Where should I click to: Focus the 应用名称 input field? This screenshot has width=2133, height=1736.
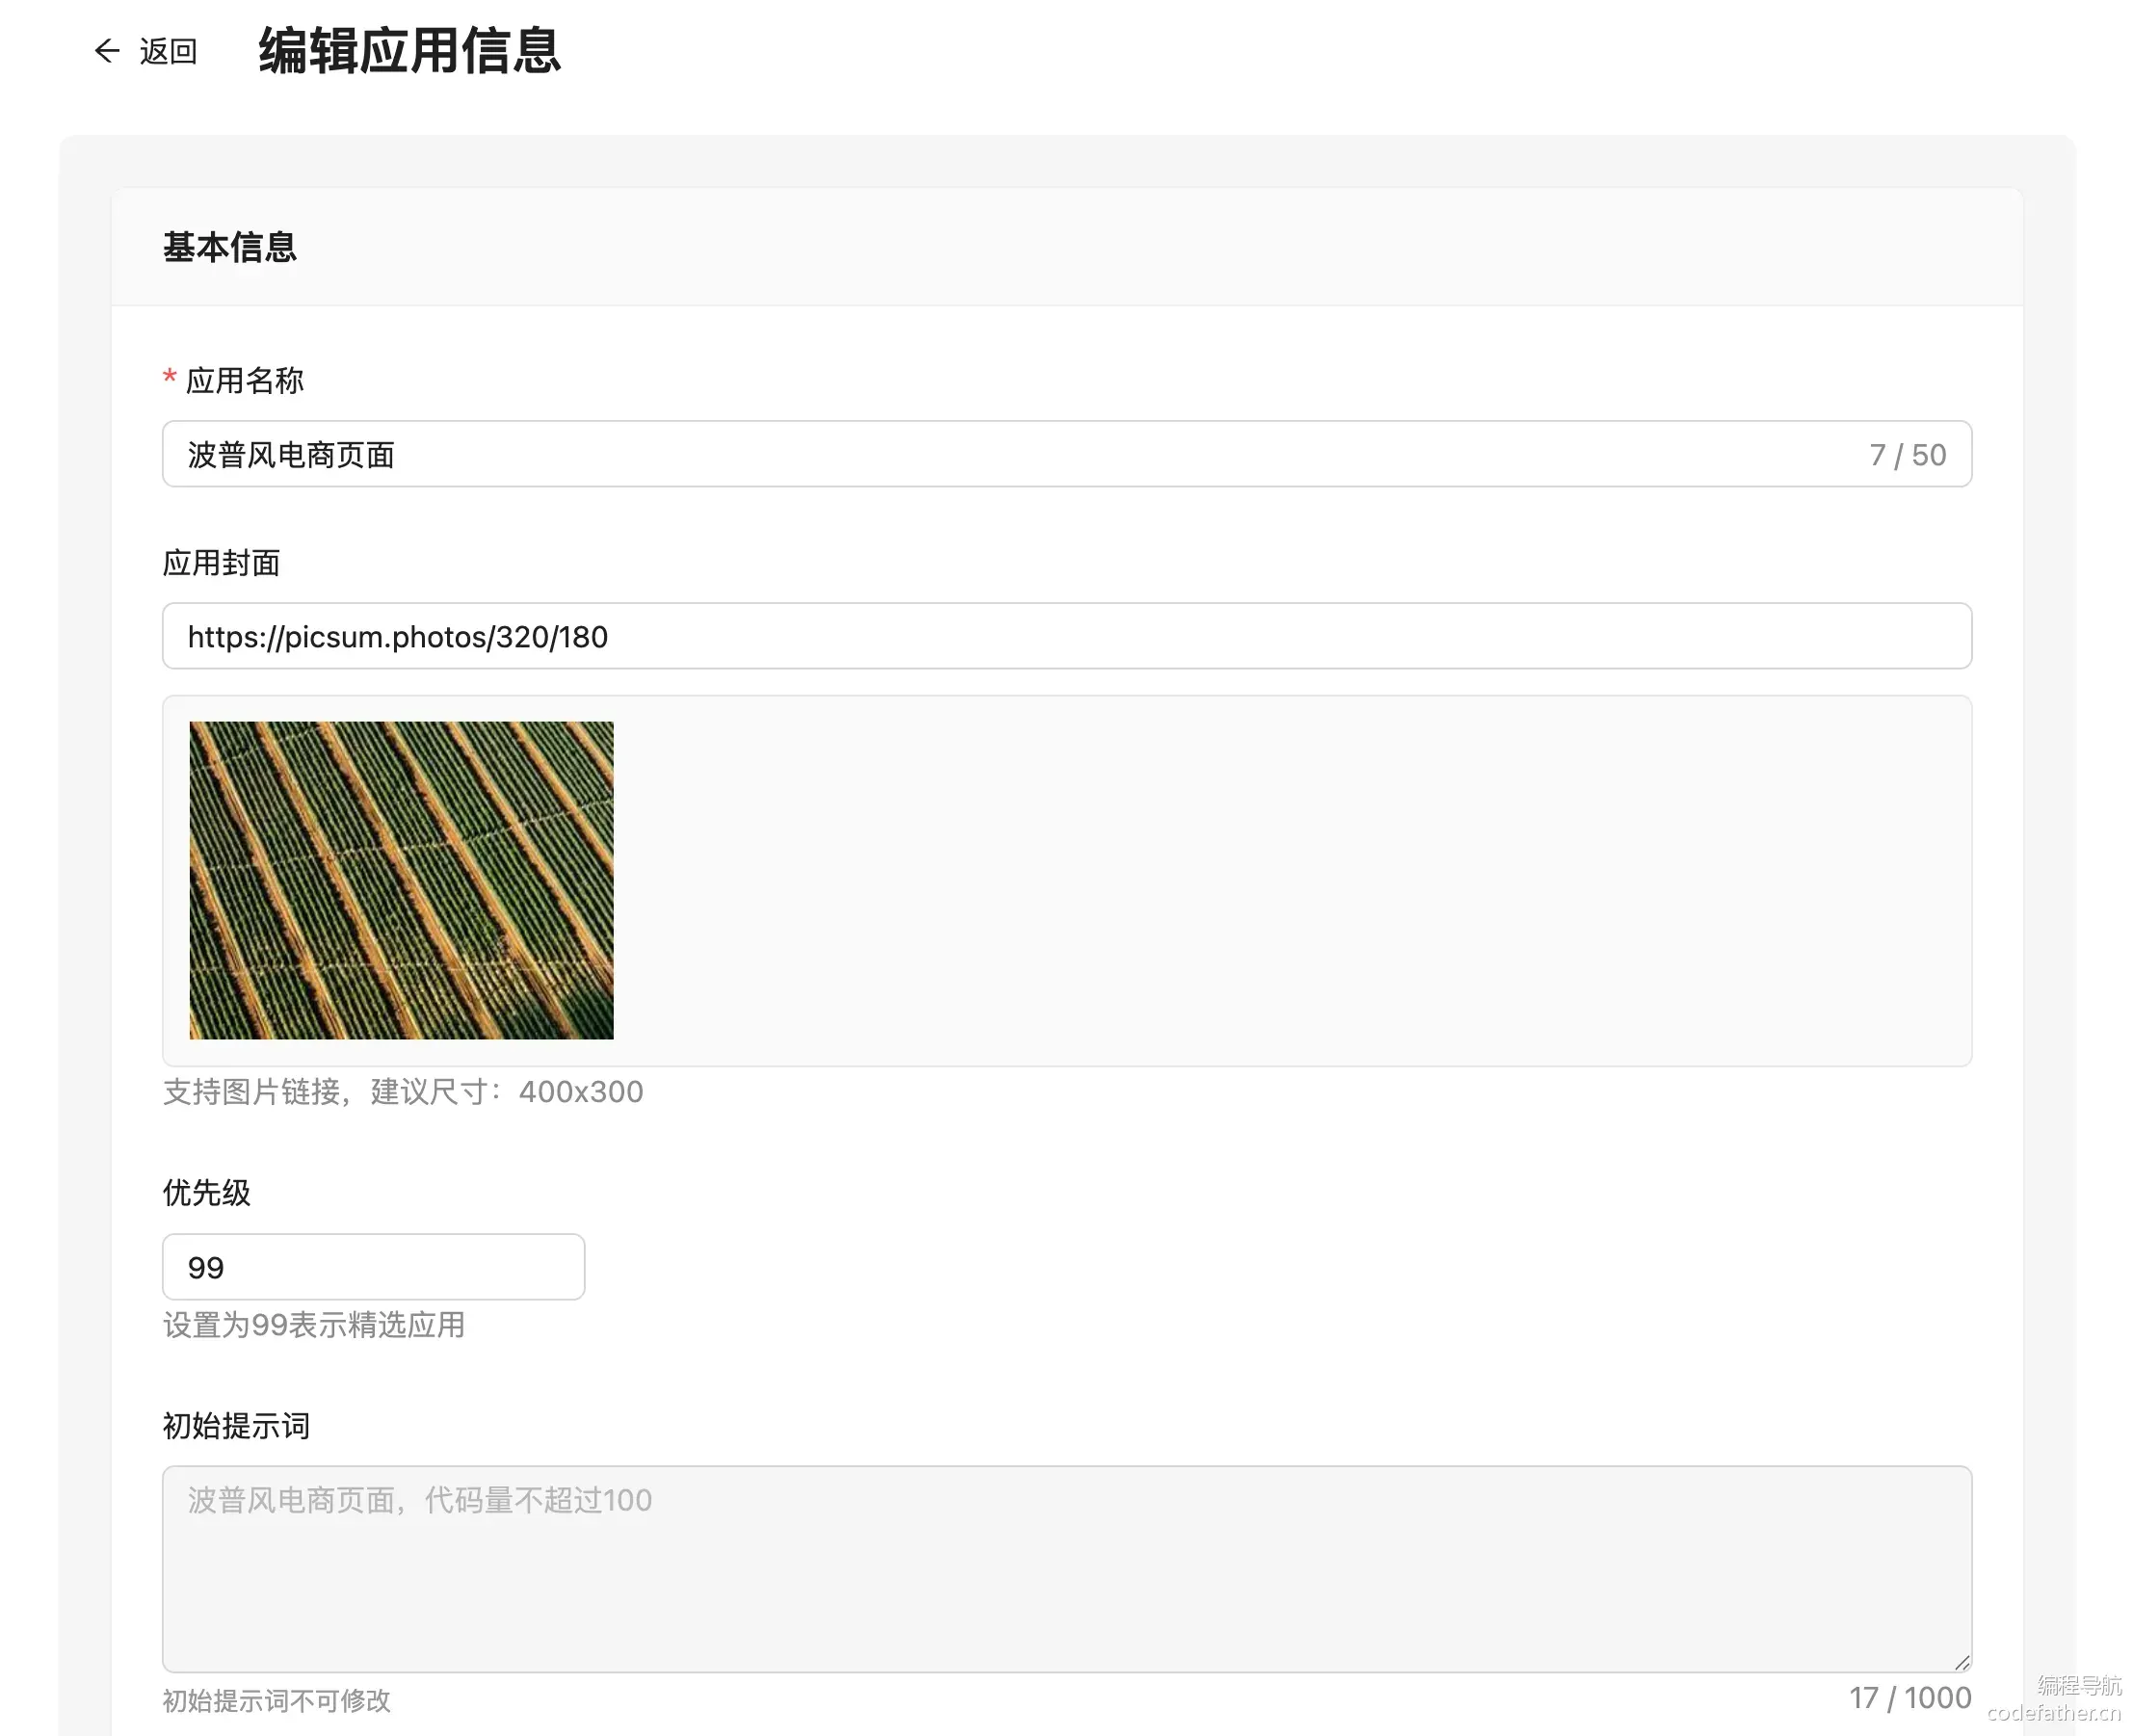coord(1066,454)
